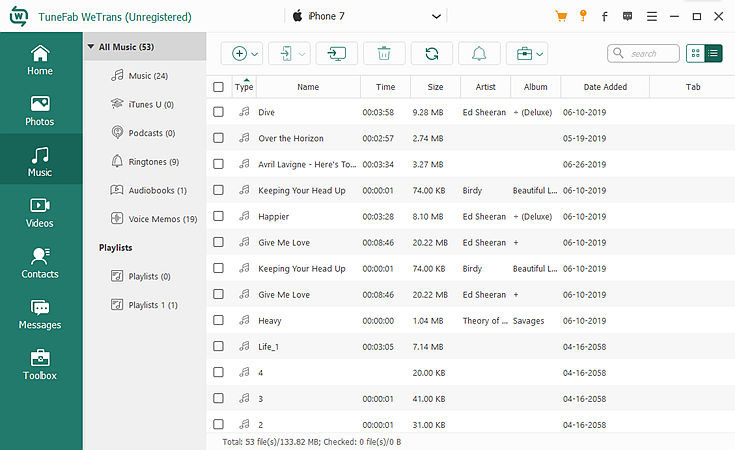Expand the toolbox toolbar dropdown arrow
The image size is (735, 450).
pyautogui.click(x=540, y=54)
